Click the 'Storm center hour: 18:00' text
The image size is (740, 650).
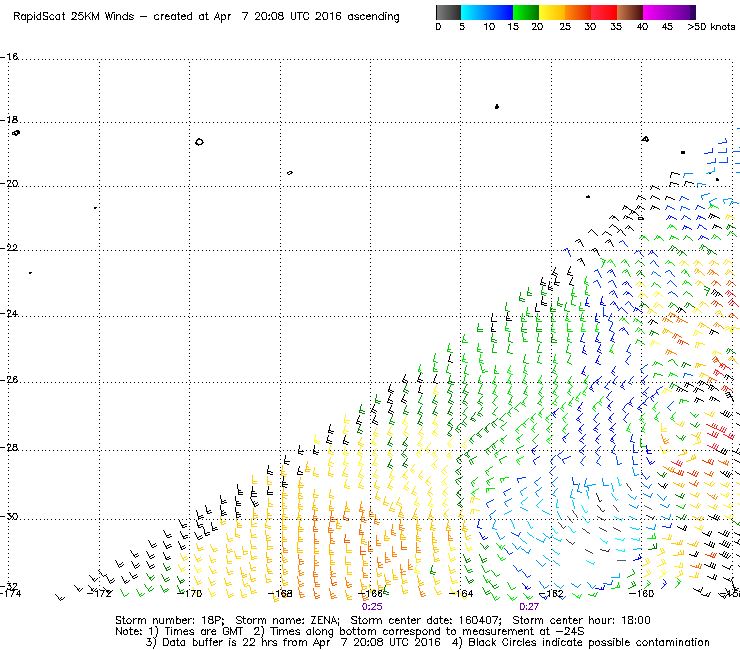pyautogui.click(x=581, y=620)
